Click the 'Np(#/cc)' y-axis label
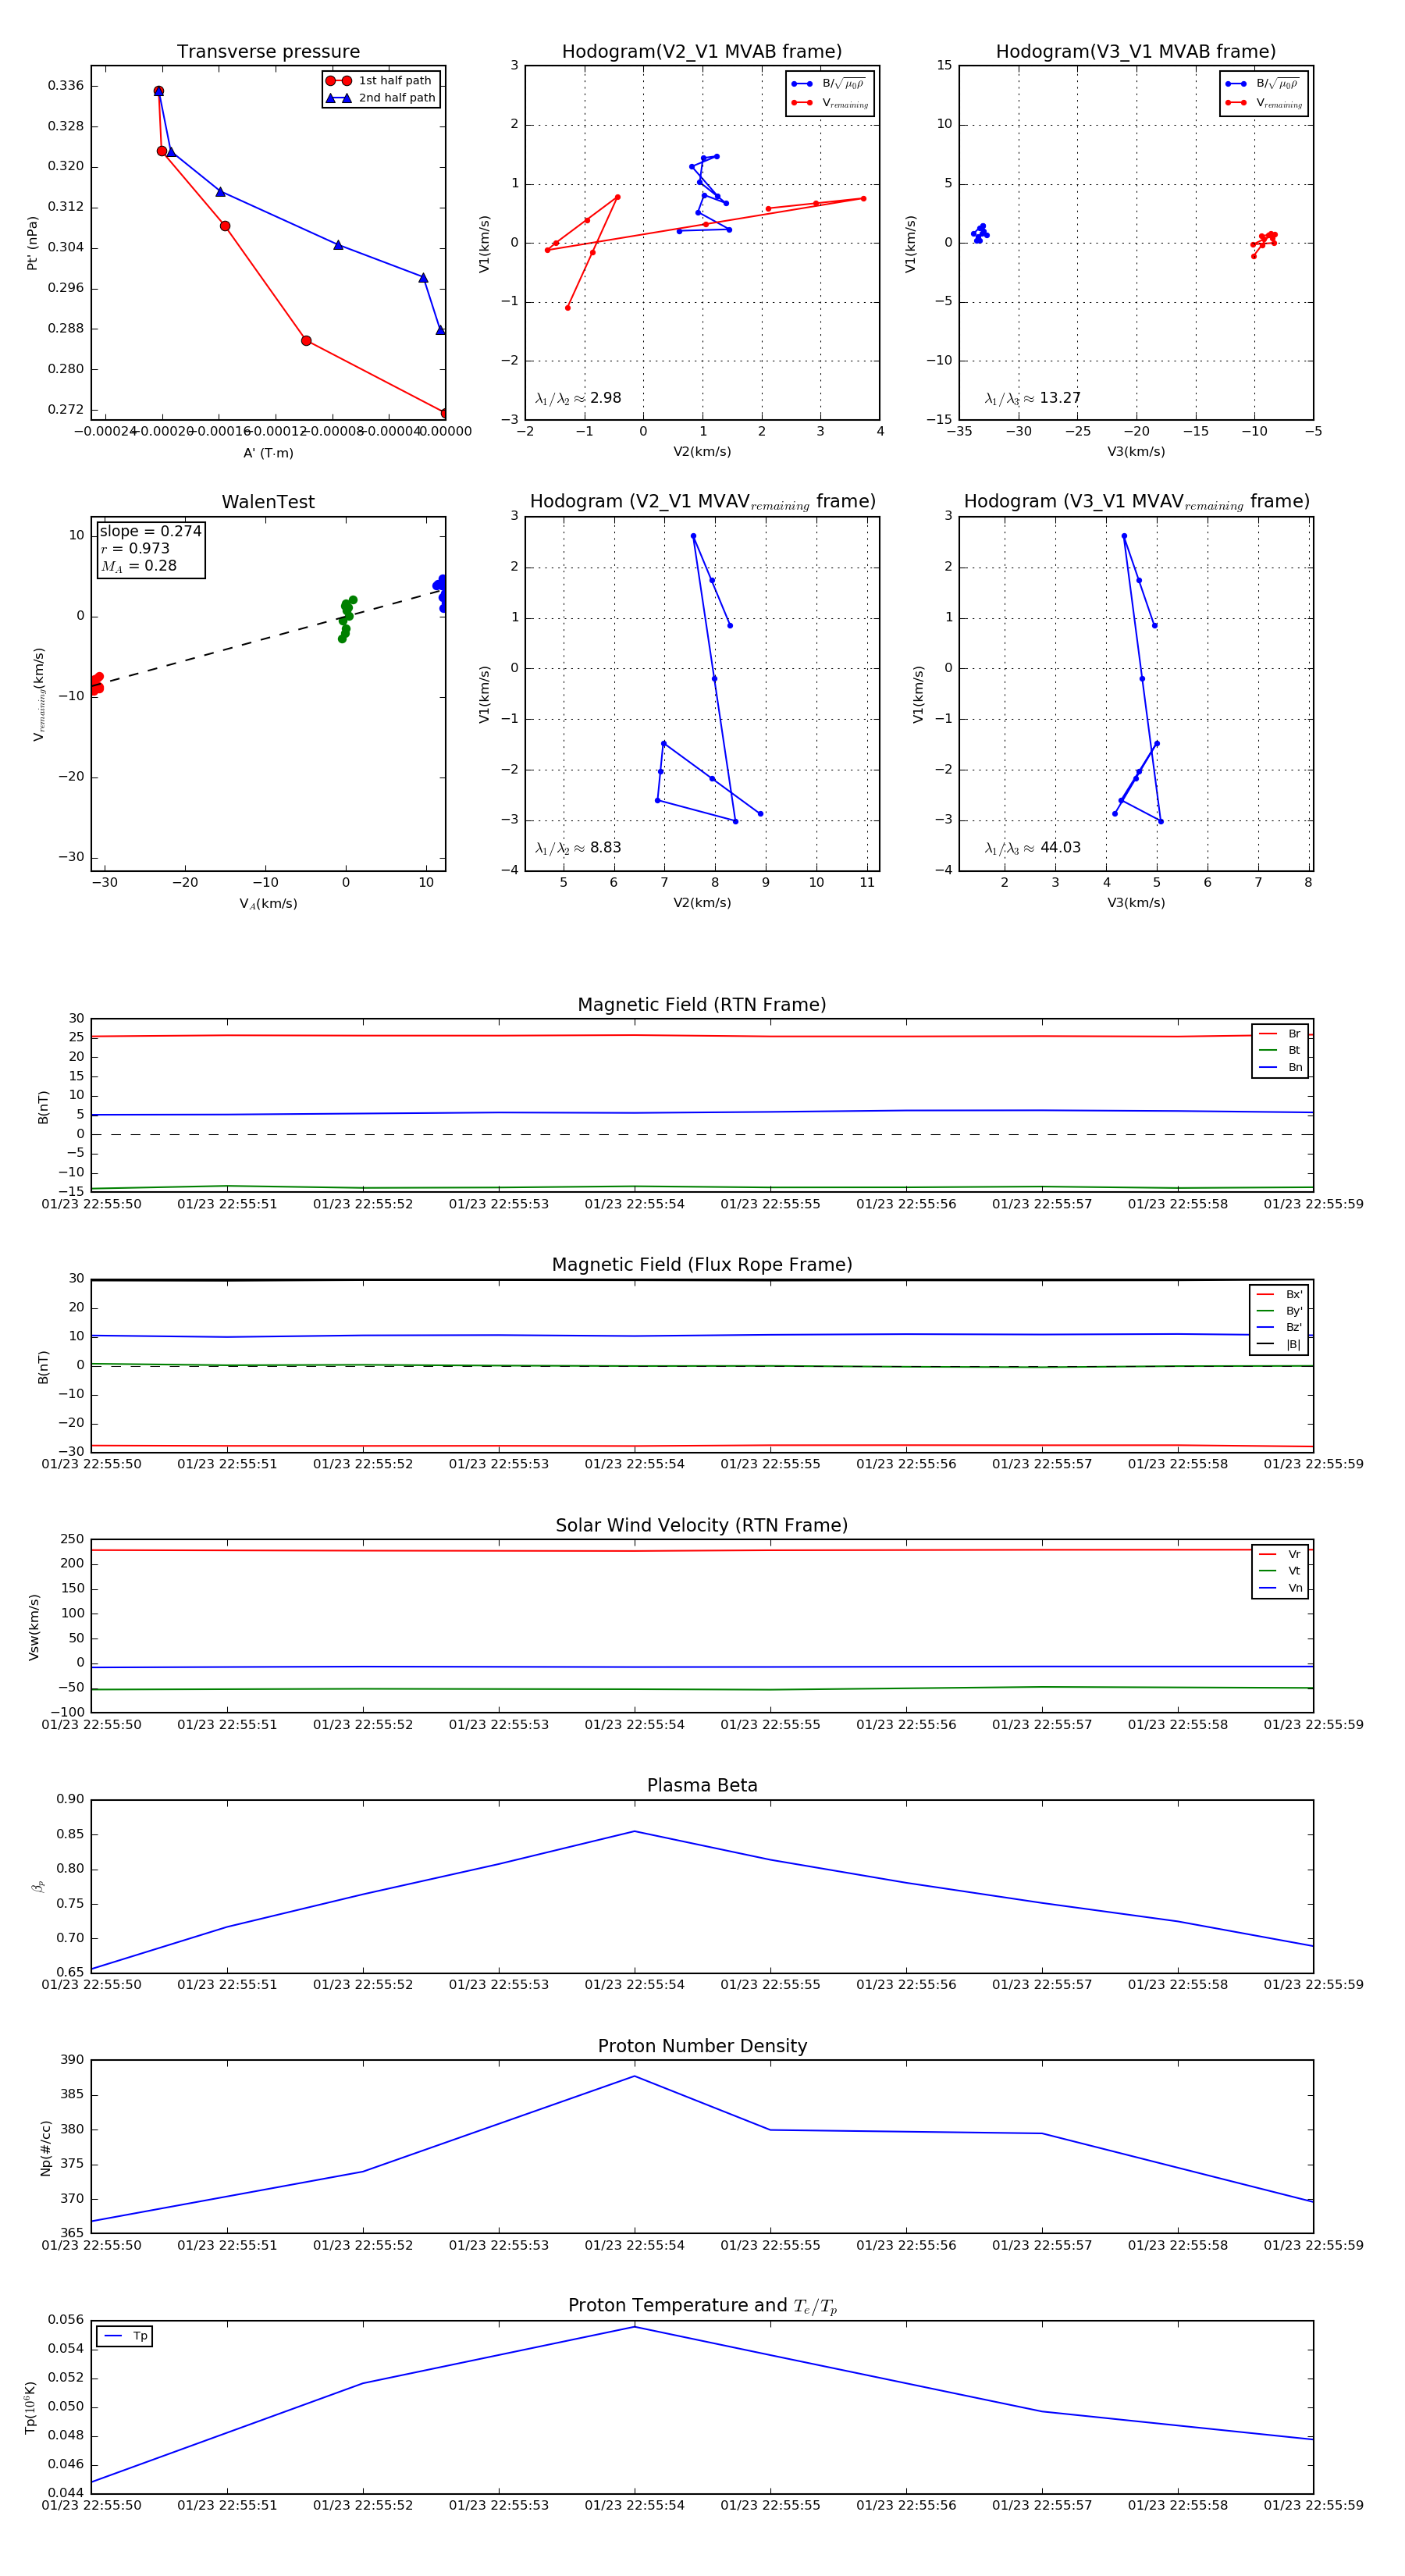1405x2576 pixels. (x=45, y=2148)
